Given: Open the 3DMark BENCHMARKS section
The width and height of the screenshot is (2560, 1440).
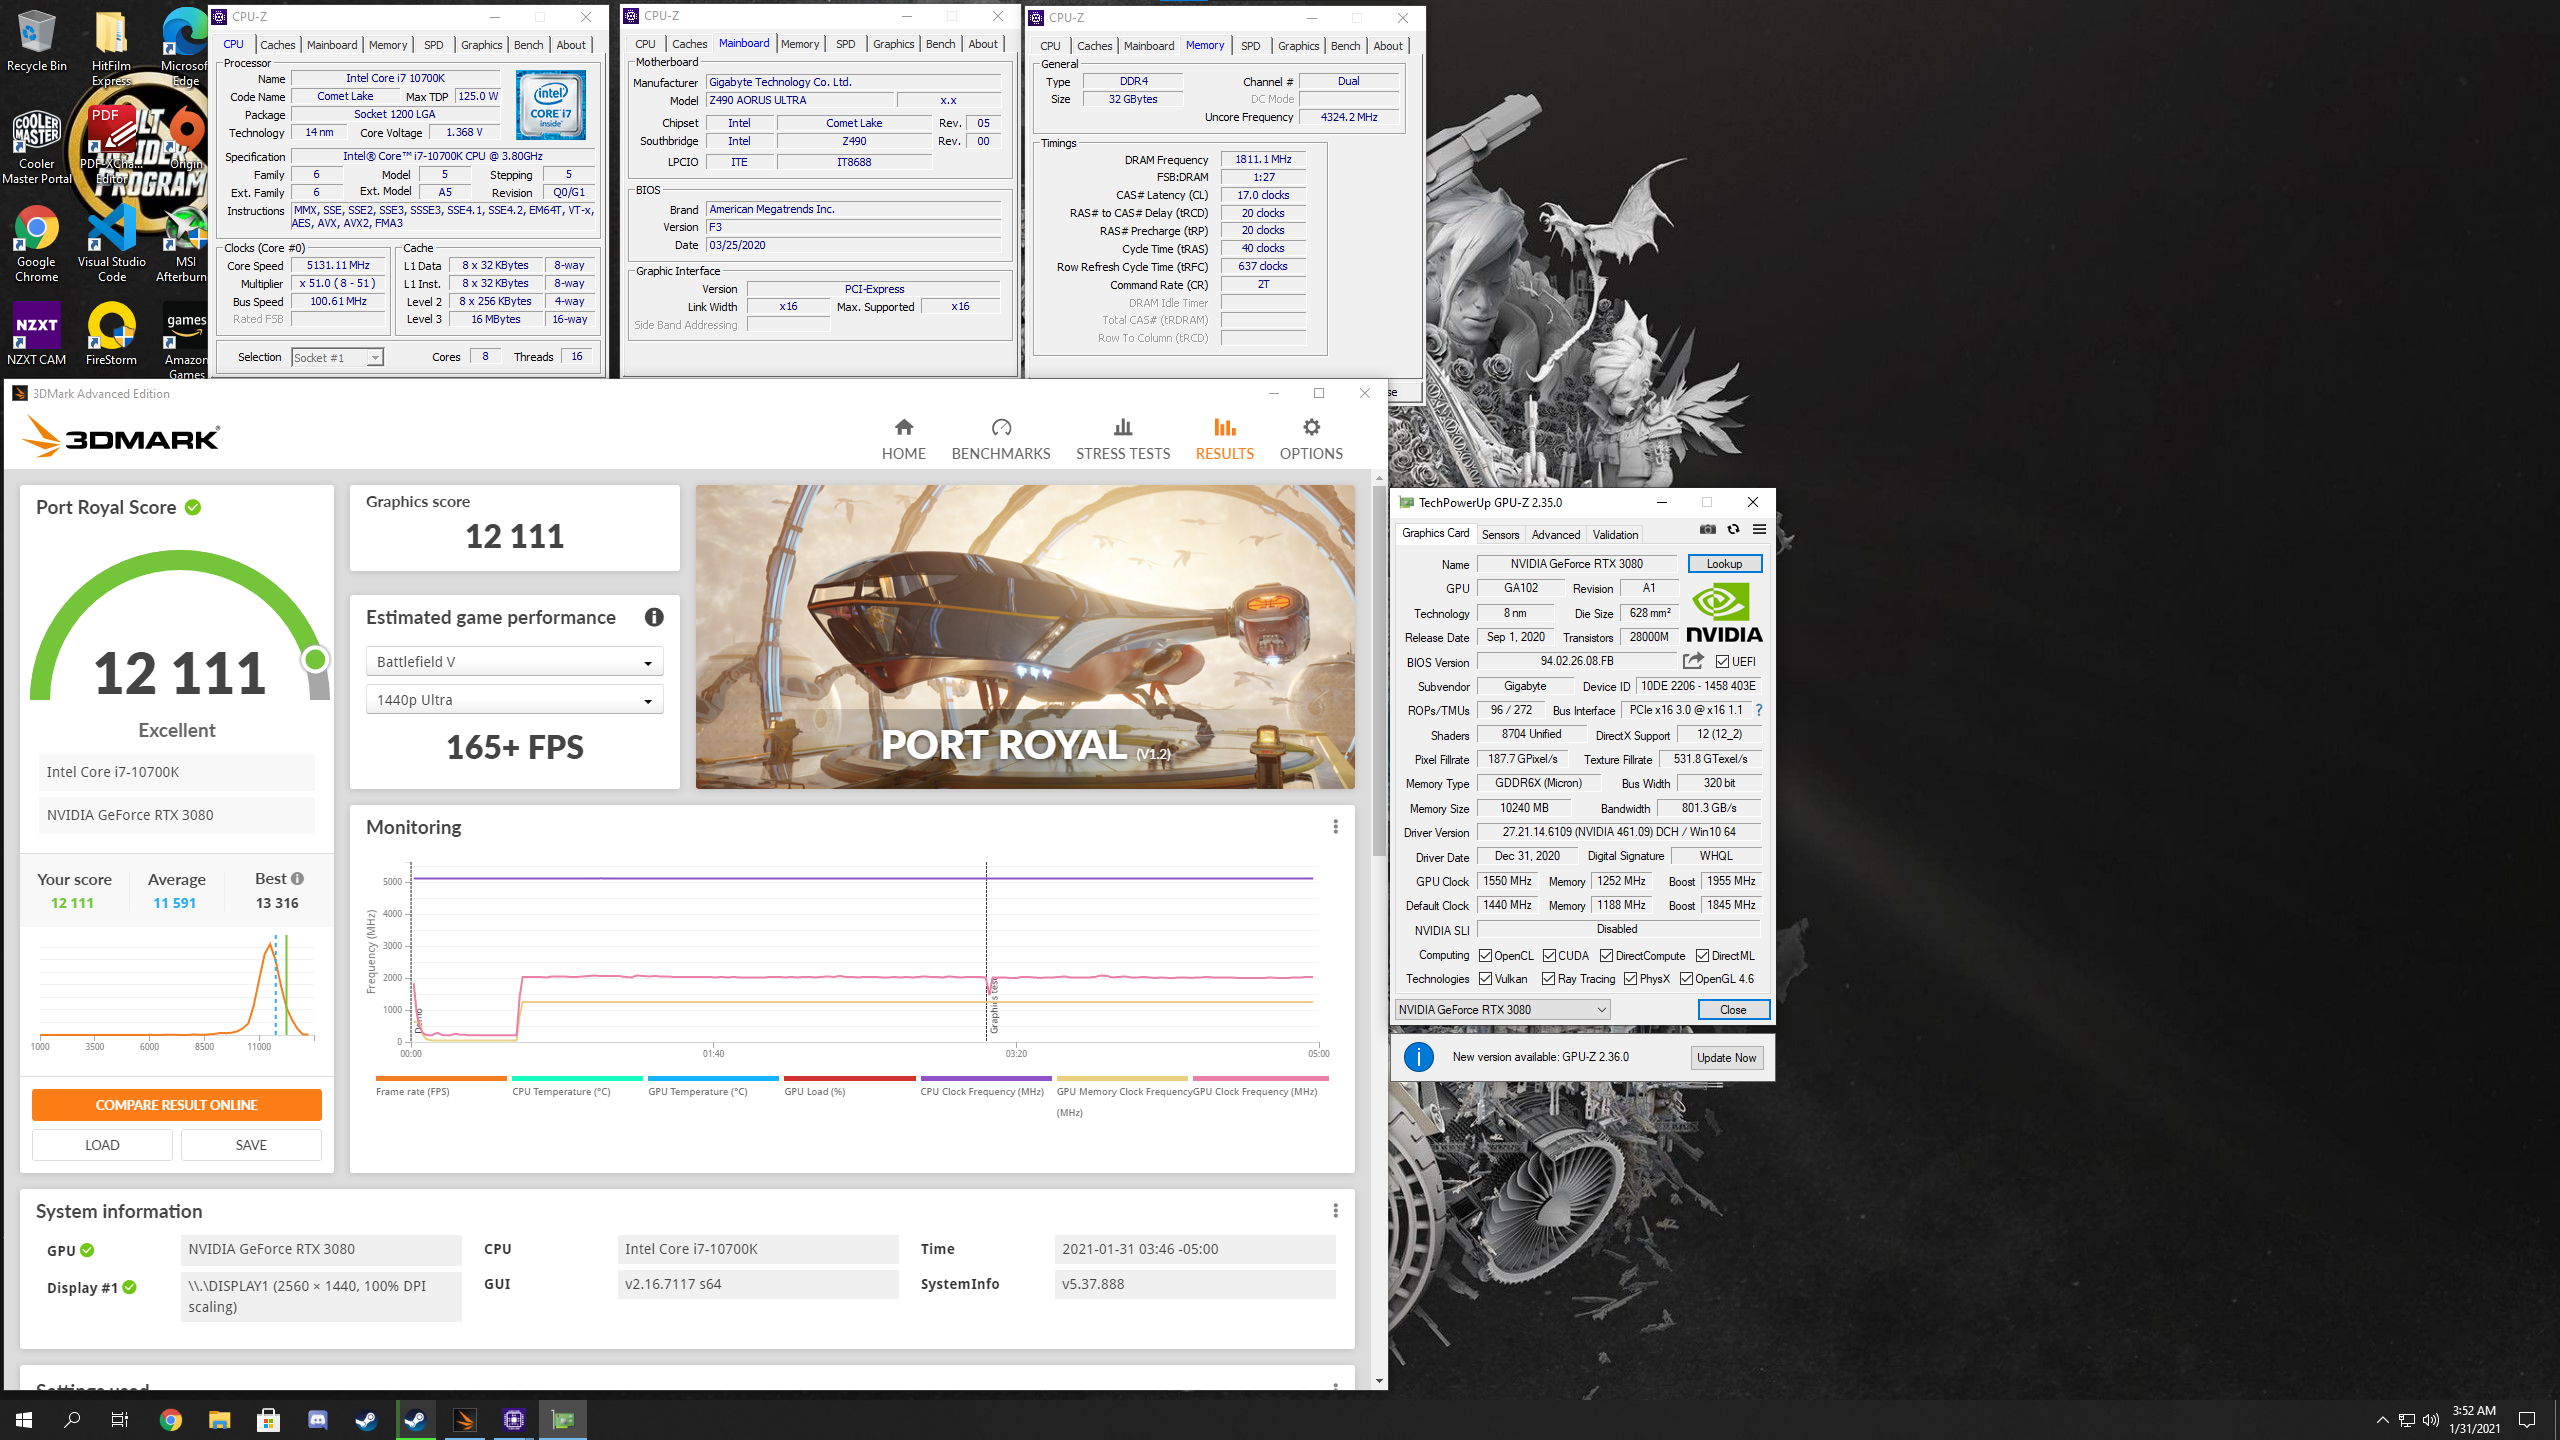Looking at the screenshot, I should click(x=1001, y=439).
